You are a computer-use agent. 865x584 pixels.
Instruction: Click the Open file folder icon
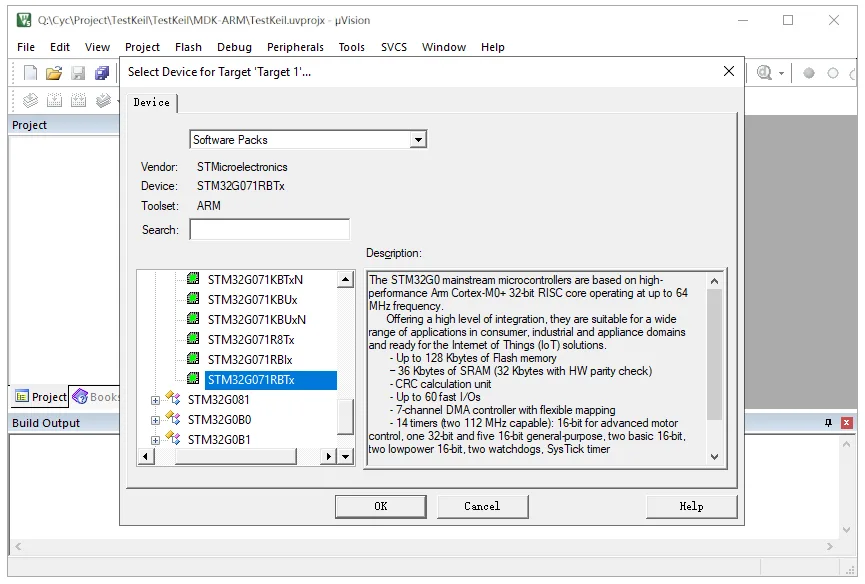point(54,73)
